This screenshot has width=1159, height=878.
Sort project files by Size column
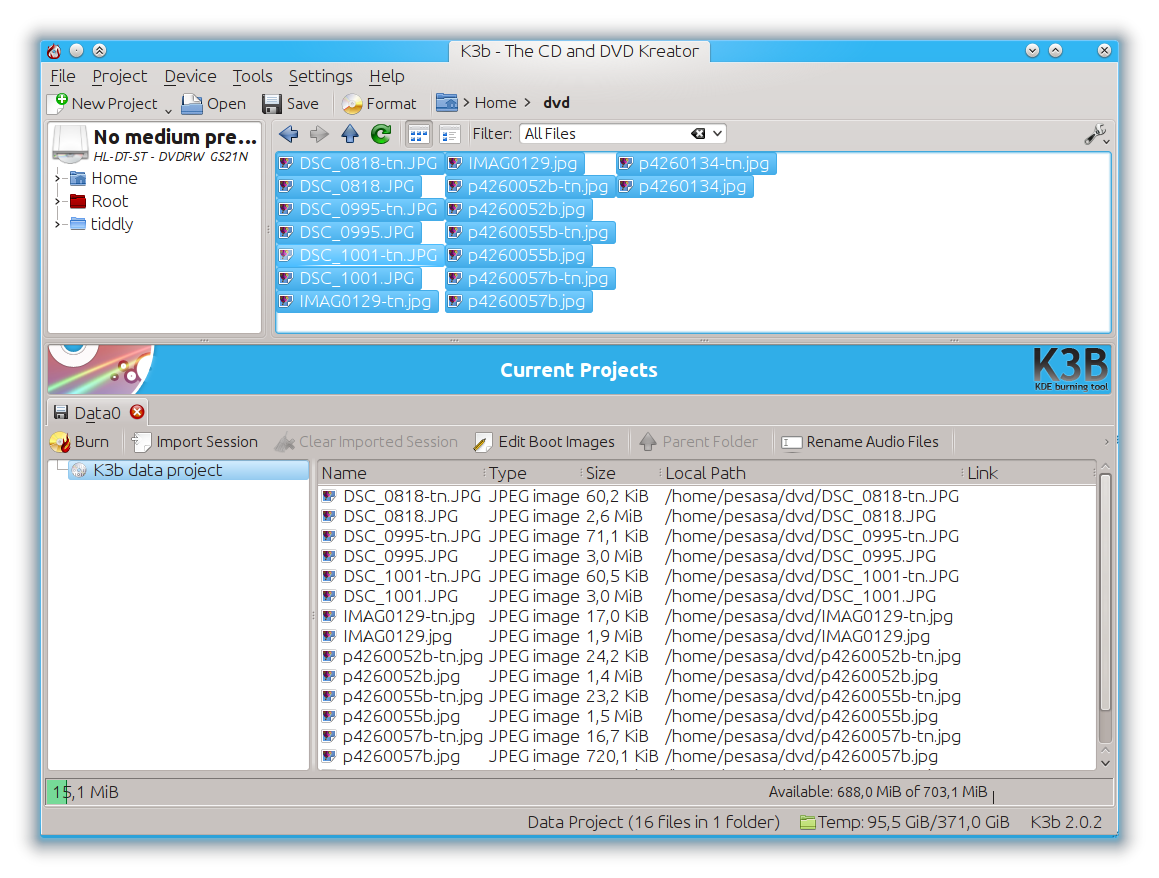621,473
